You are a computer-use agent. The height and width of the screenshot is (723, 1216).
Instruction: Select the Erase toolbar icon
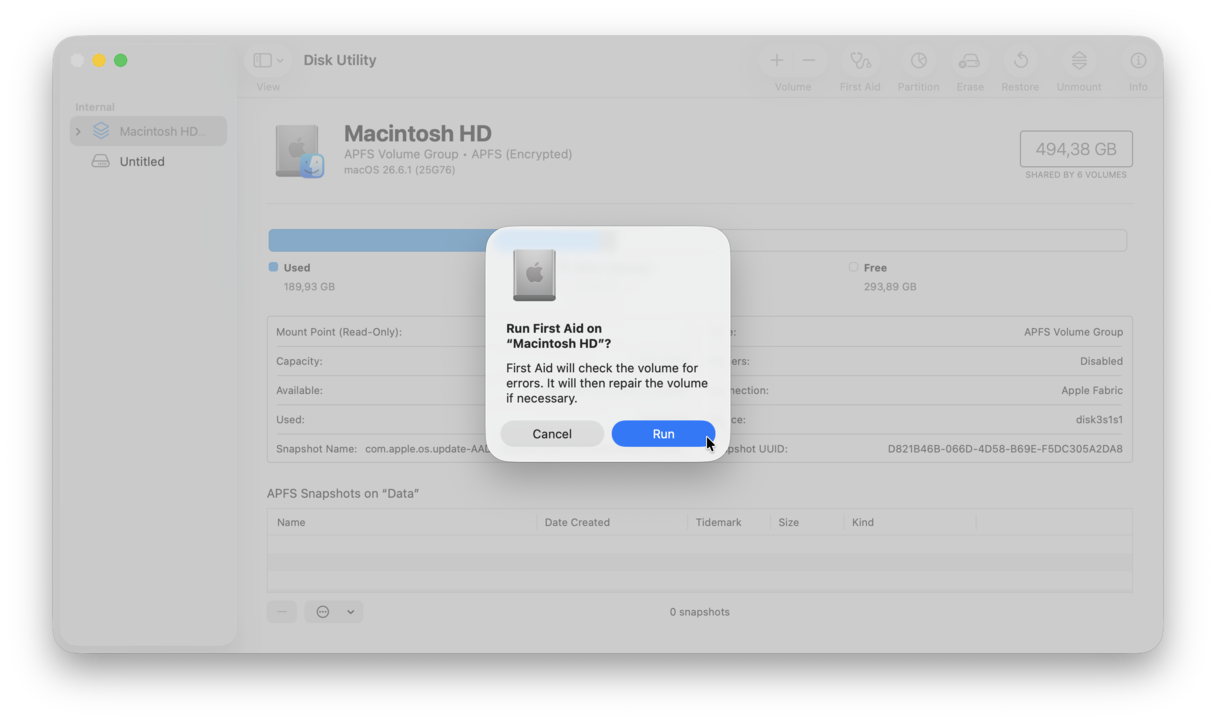969,61
